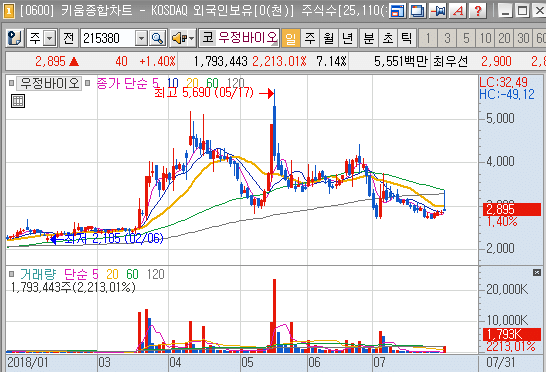Switch to the 초 second chart tab
546x372 pixels.
388,38
